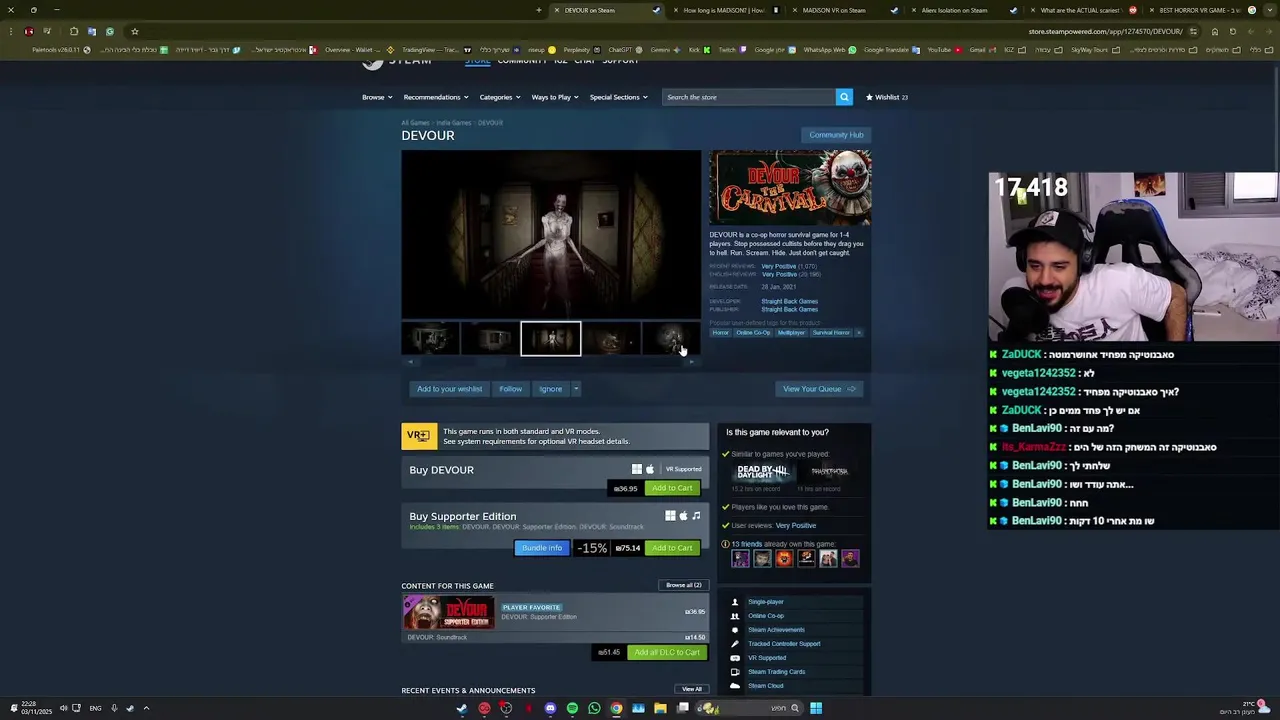
Task: Click View Your Queue button
Action: coord(819,389)
